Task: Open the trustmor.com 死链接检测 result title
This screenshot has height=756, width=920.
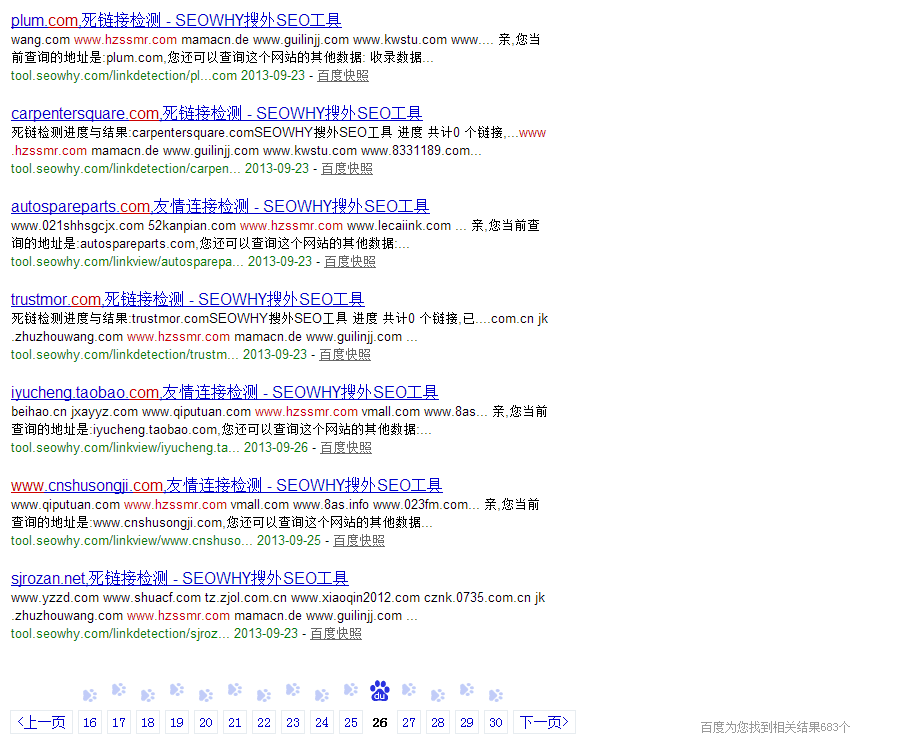Action: 188,299
